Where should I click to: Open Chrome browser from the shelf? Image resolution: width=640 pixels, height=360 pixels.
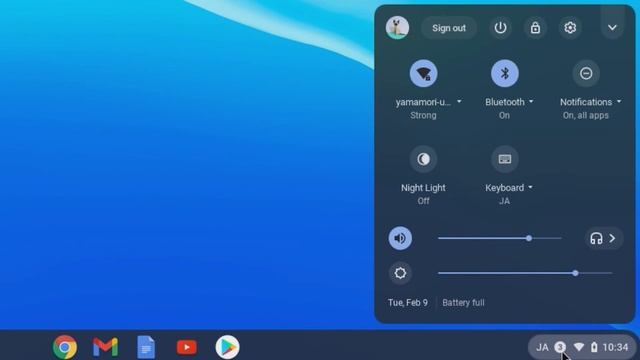(65, 347)
